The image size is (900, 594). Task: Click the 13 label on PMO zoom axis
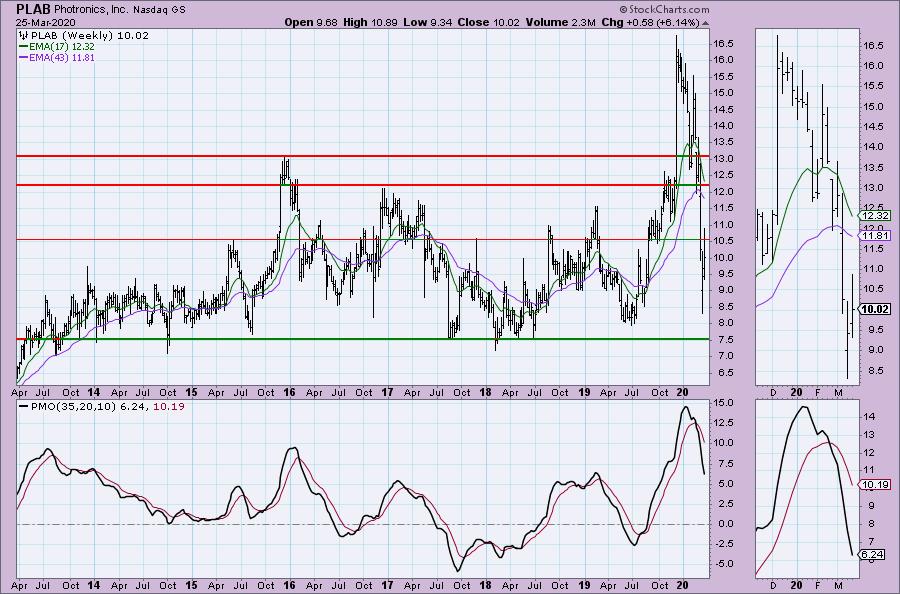(x=868, y=435)
